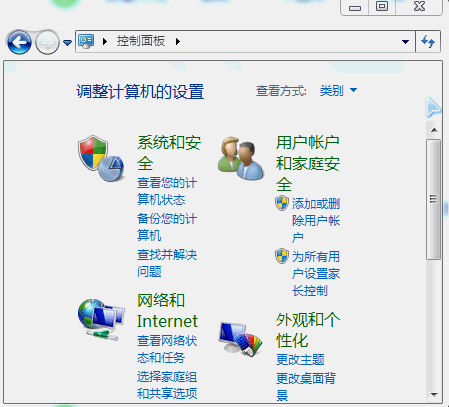Open the System and Security shield icon
The width and height of the screenshot is (449, 407).
coord(101,159)
